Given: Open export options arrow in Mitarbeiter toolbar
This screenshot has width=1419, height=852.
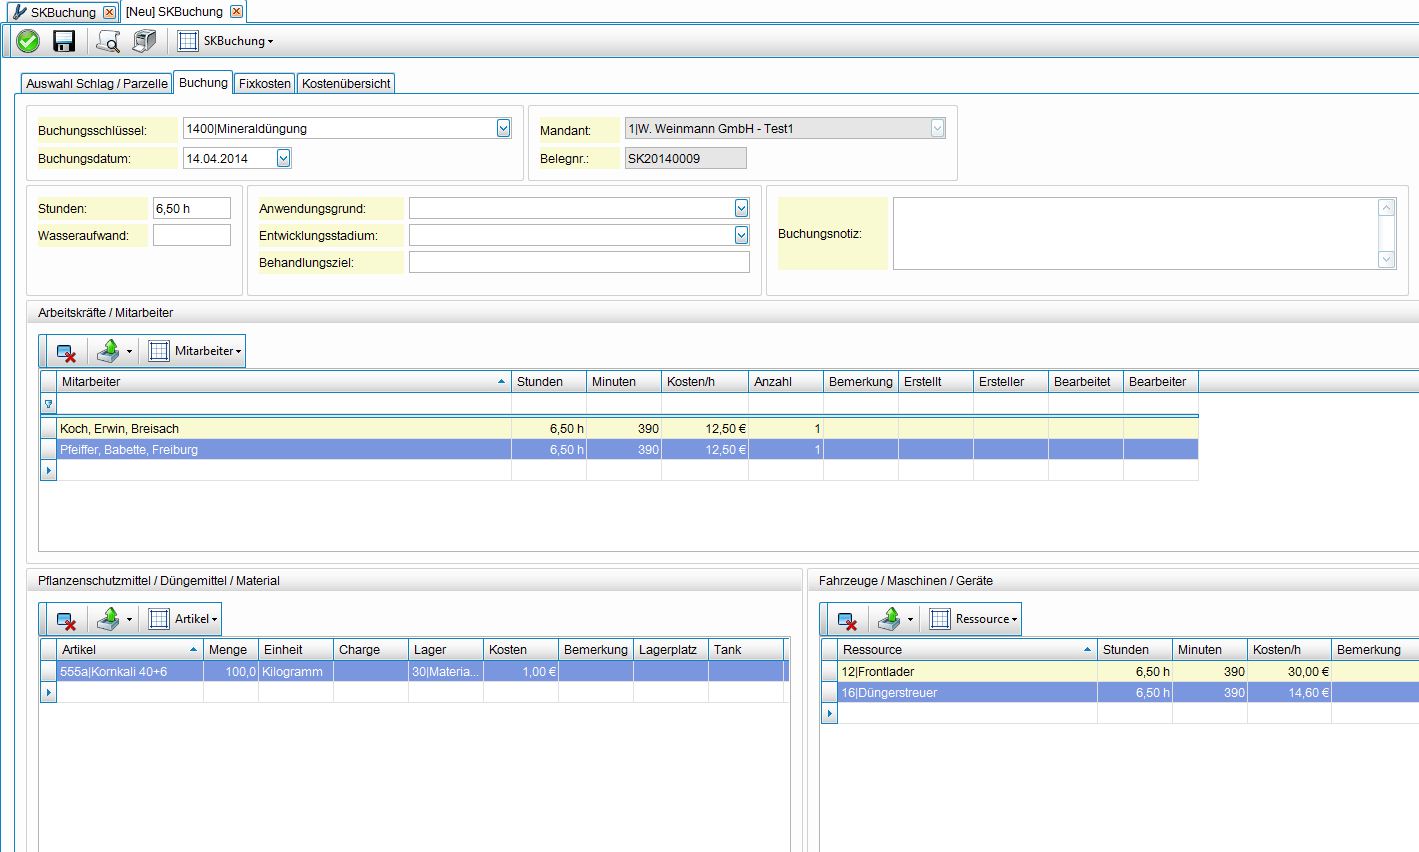Looking at the screenshot, I should [129, 352].
